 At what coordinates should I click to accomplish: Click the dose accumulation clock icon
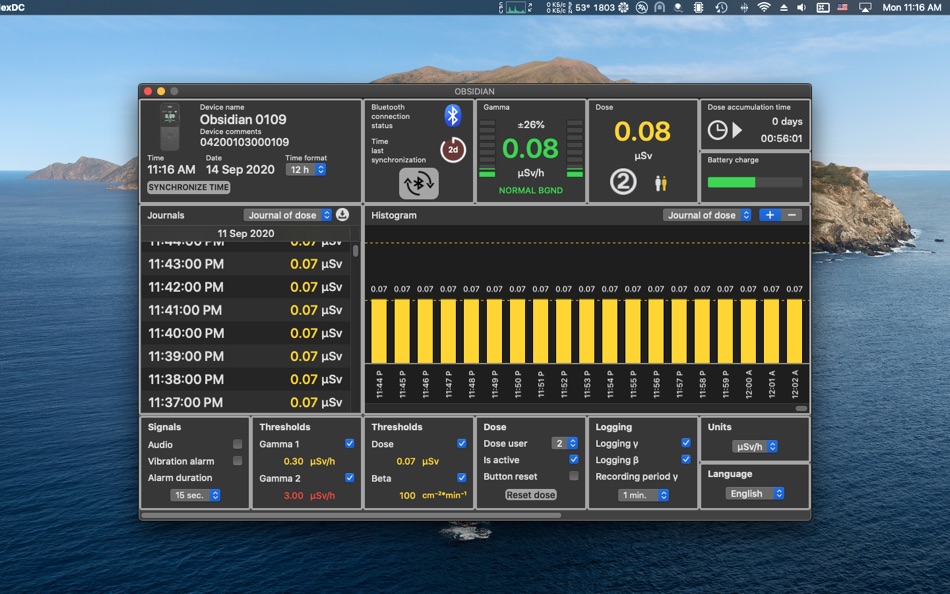pos(717,130)
